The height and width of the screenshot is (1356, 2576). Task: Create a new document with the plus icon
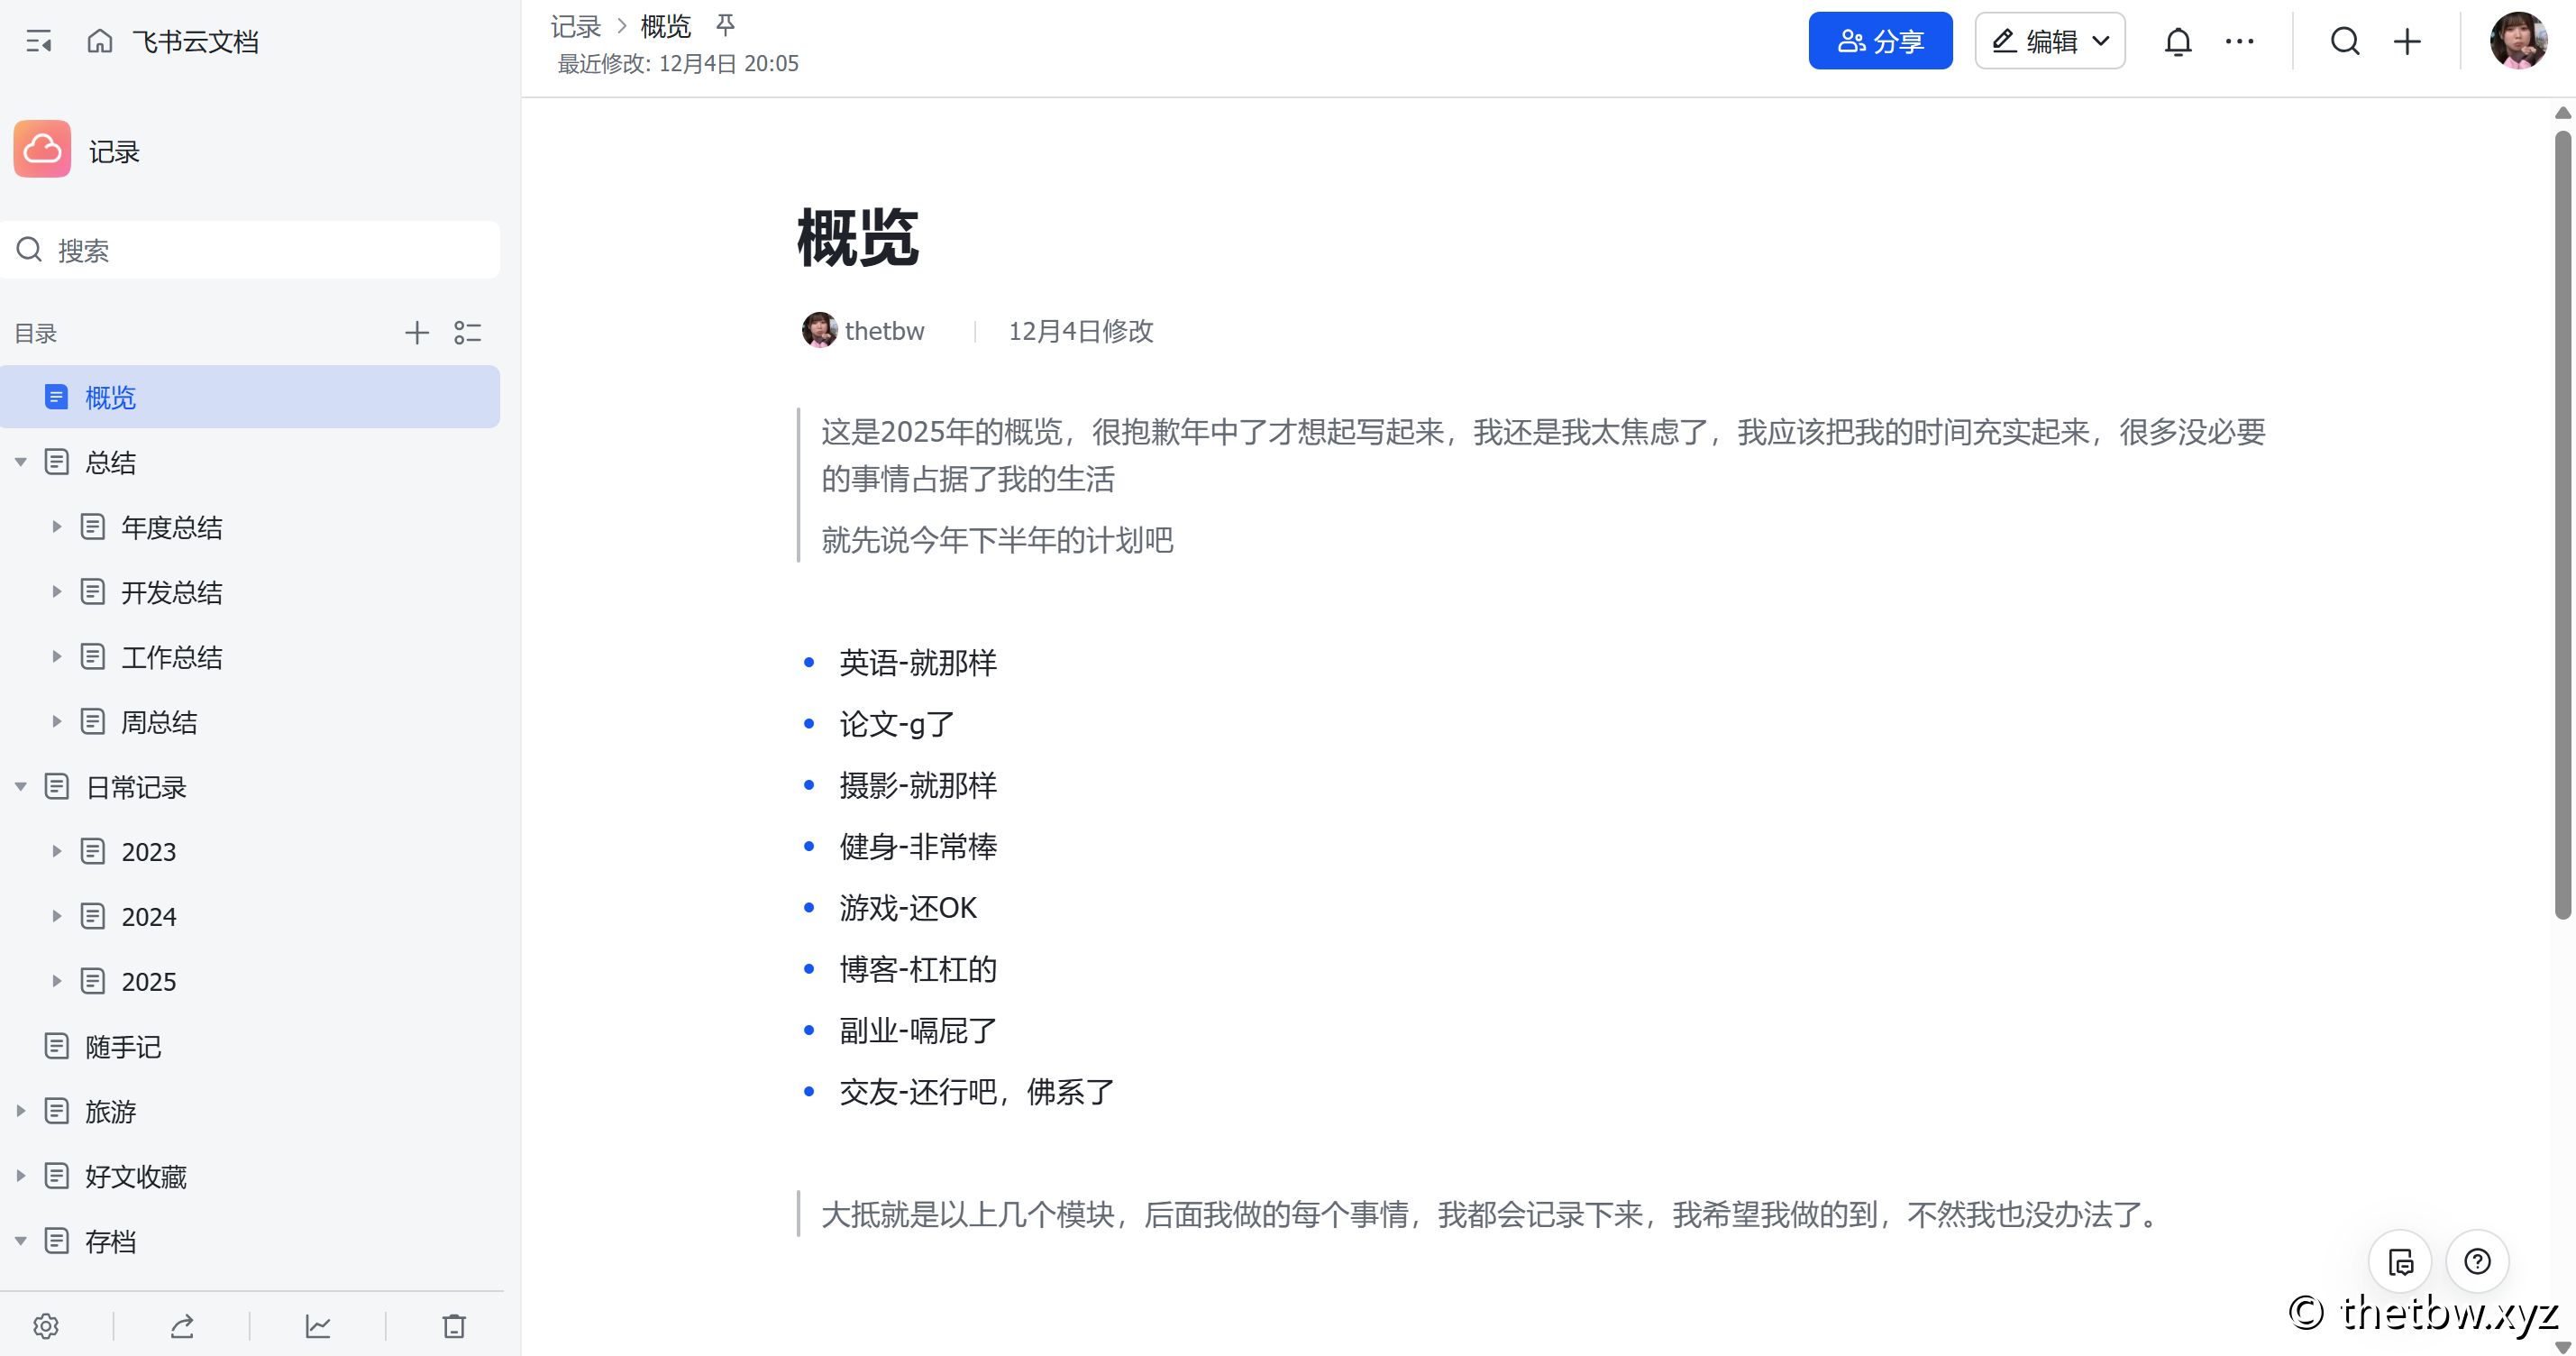[x=2407, y=41]
